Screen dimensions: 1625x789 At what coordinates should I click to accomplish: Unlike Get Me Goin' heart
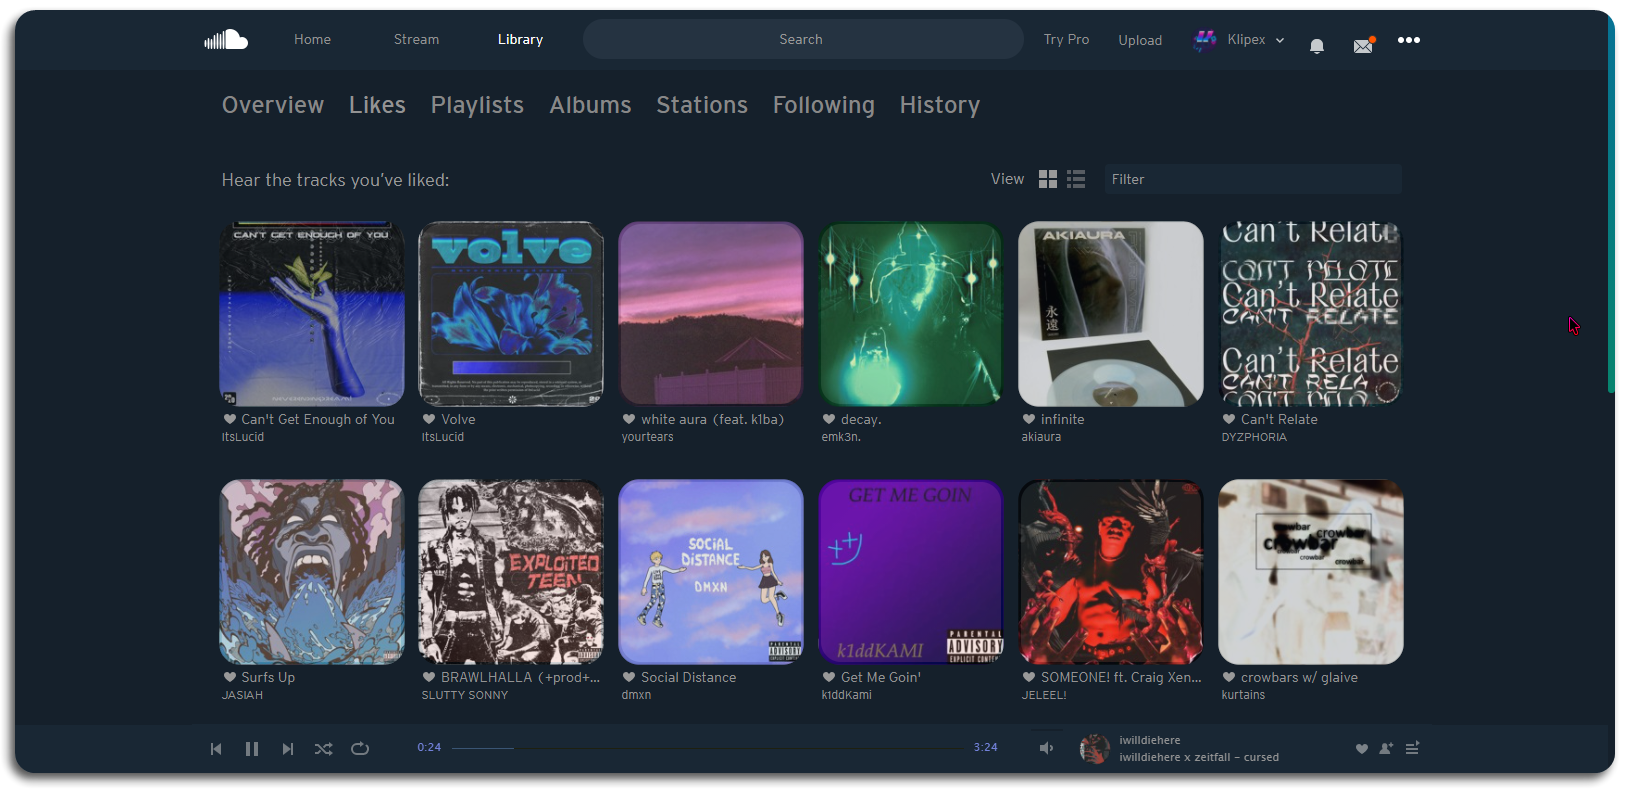(829, 677)
